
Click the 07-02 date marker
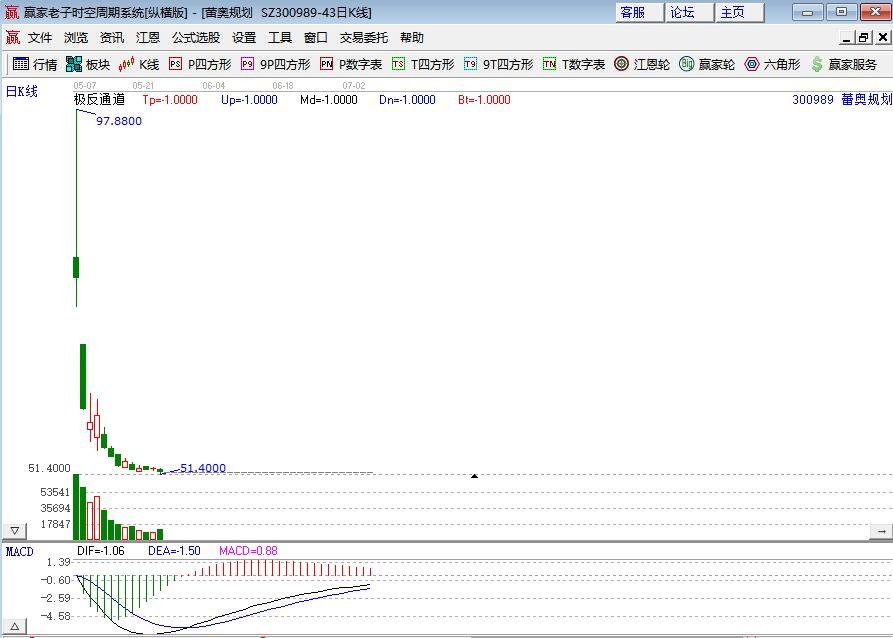tap(354, 85)
